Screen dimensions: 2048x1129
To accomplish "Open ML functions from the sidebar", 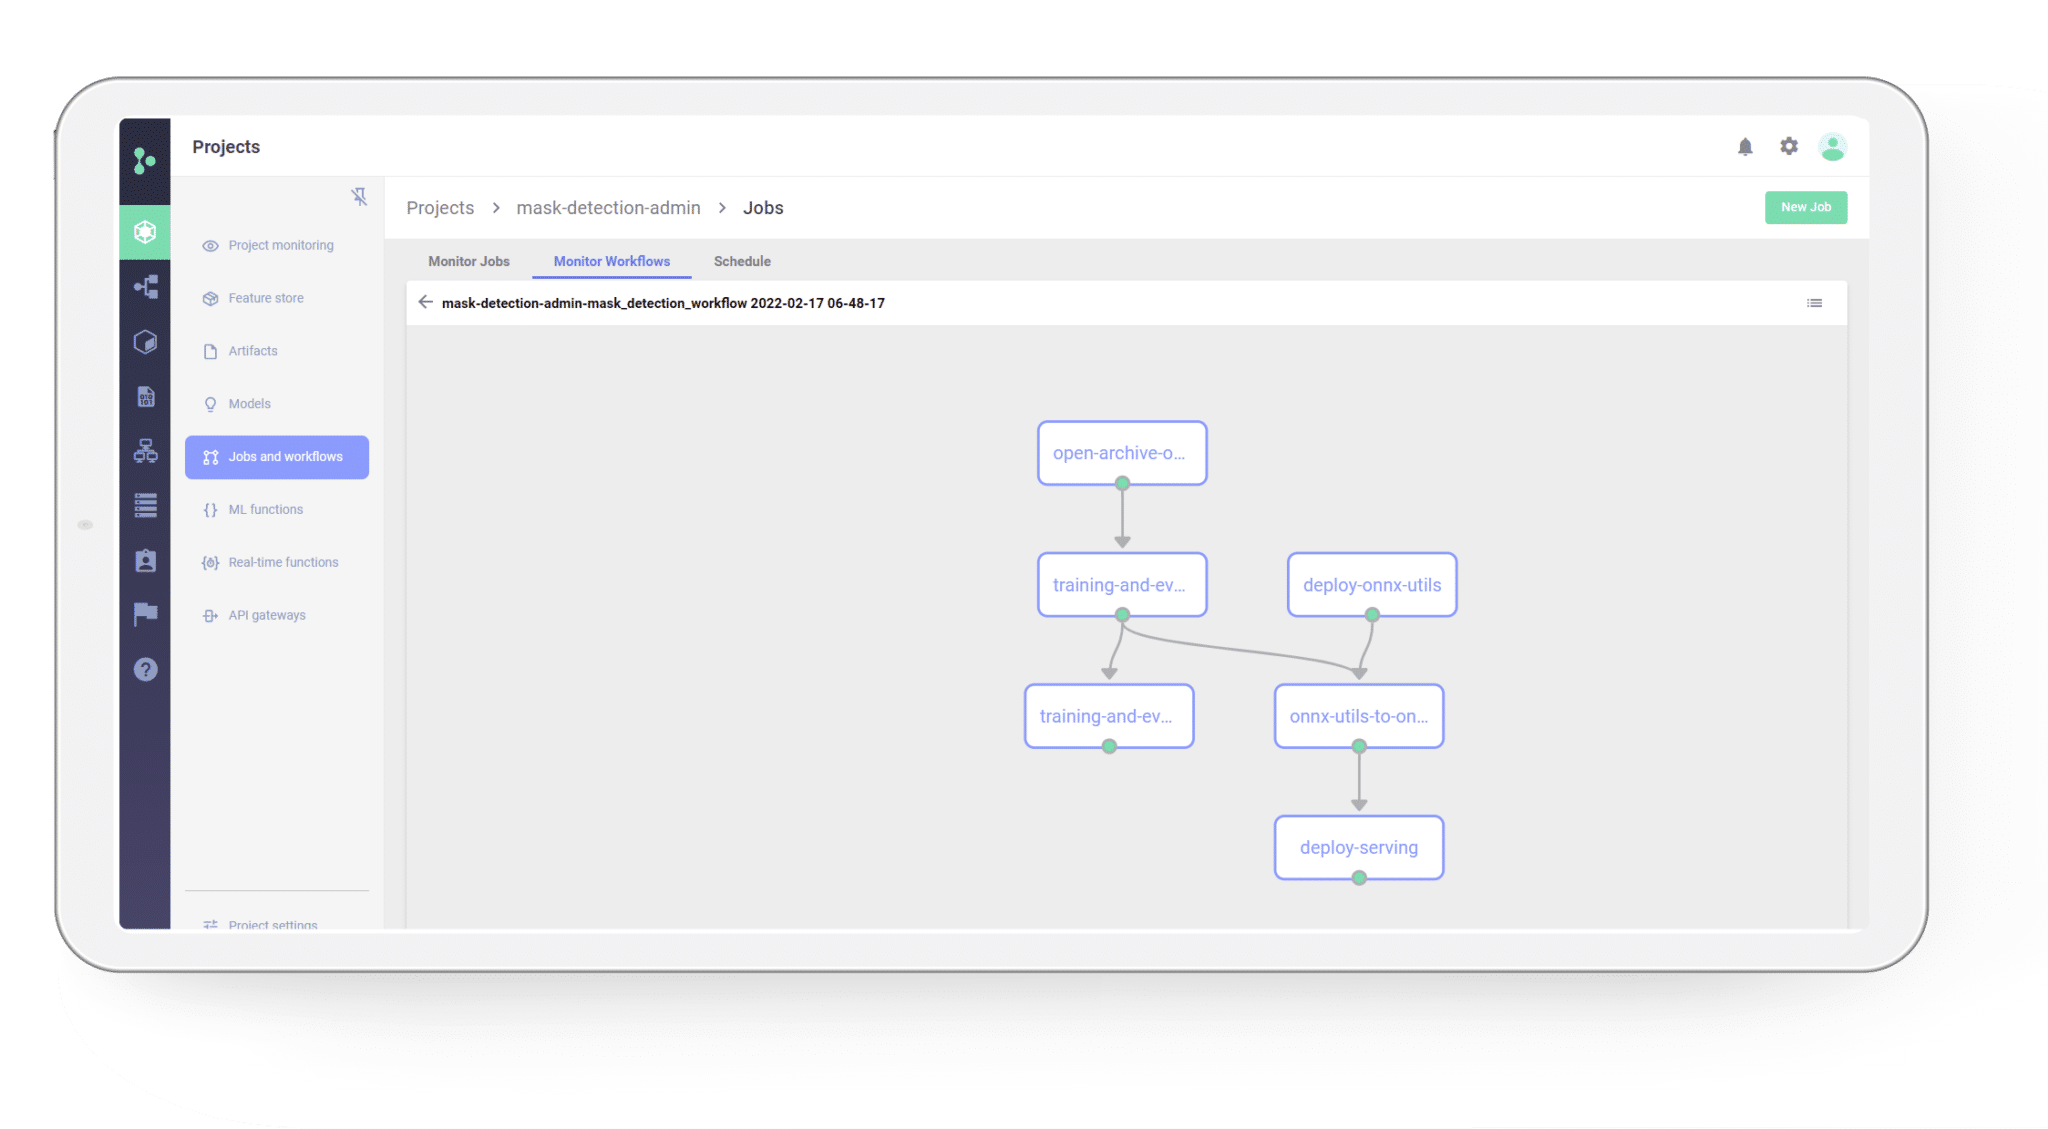I will 265,509.
